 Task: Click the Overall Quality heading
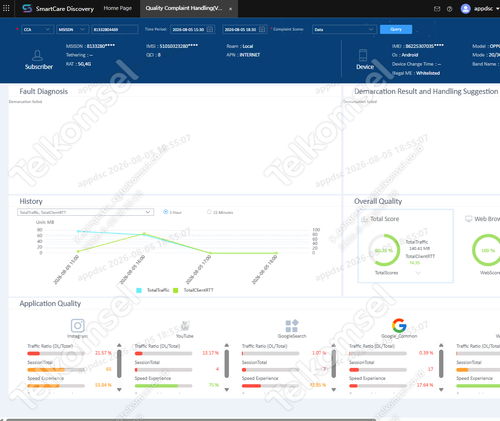pyautogui.click(x=378, y=201)
